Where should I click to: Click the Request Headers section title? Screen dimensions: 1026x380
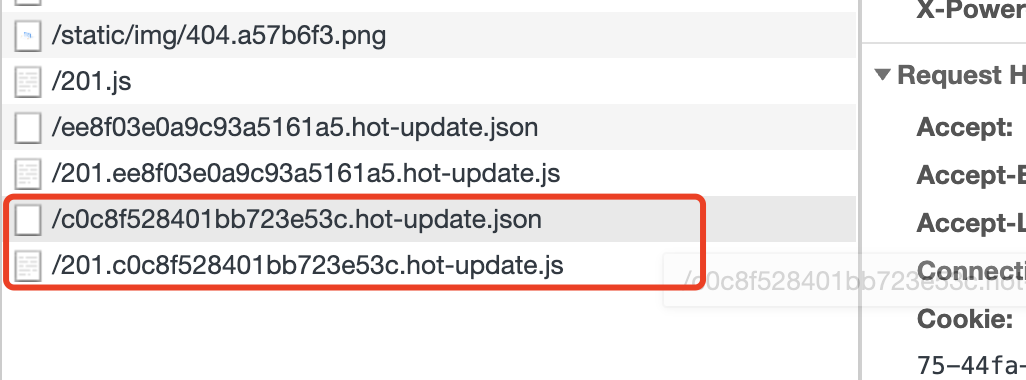pos(961,75)
